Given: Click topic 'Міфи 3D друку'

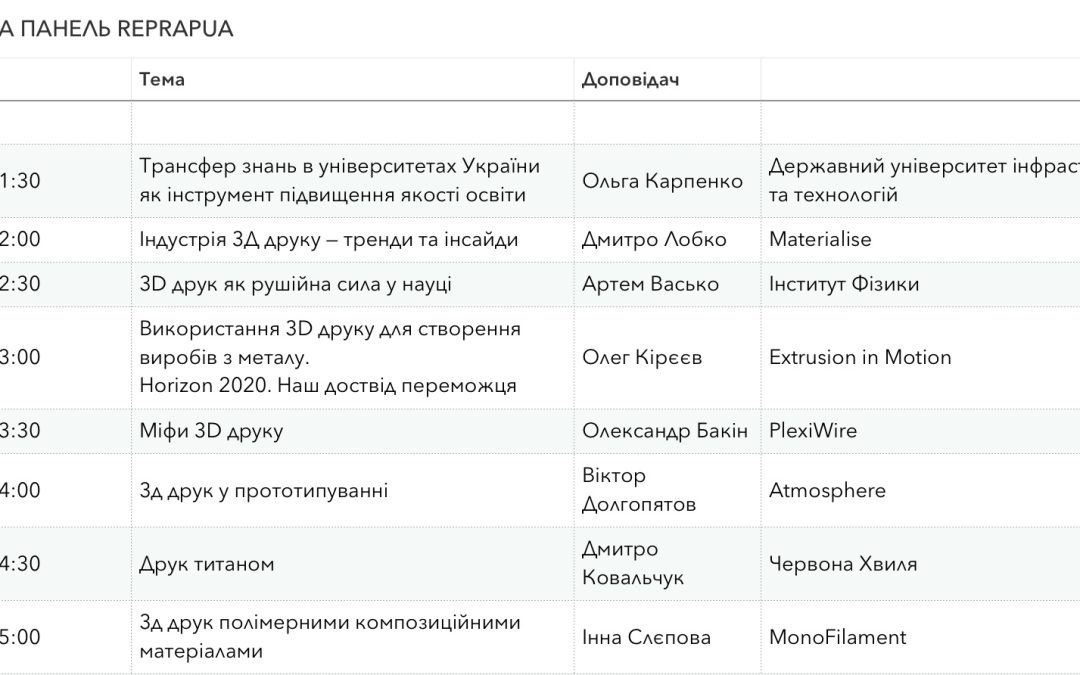Looking at the screenshot, I should pos(211,431).
